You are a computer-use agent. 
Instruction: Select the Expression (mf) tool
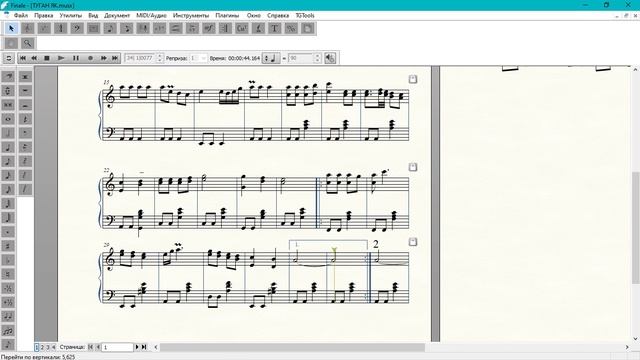tap(209, 28)
